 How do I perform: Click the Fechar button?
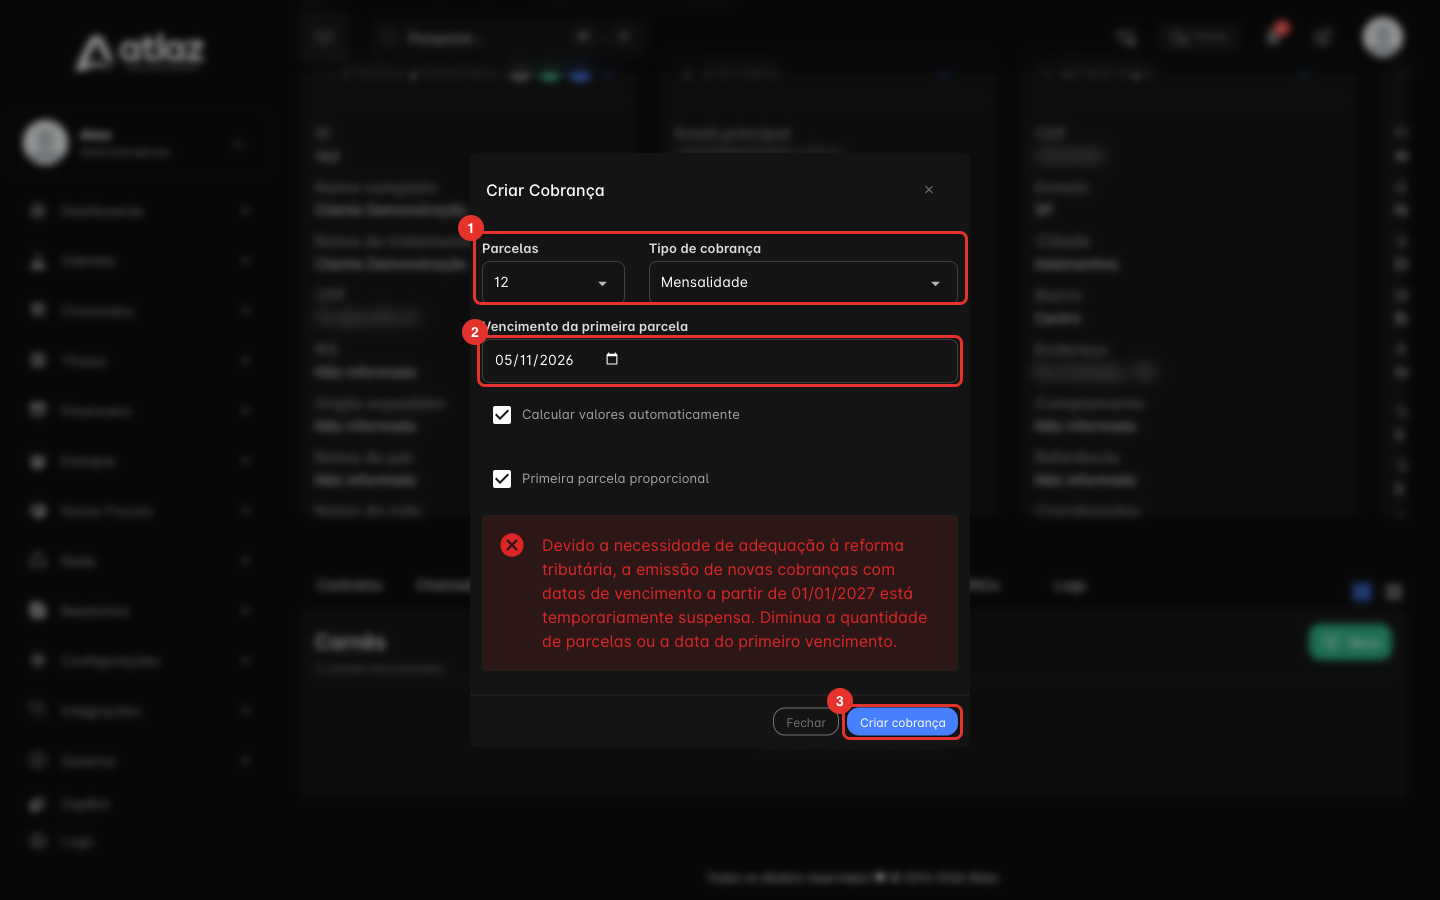pyautogui.click(x=806, y=722)
